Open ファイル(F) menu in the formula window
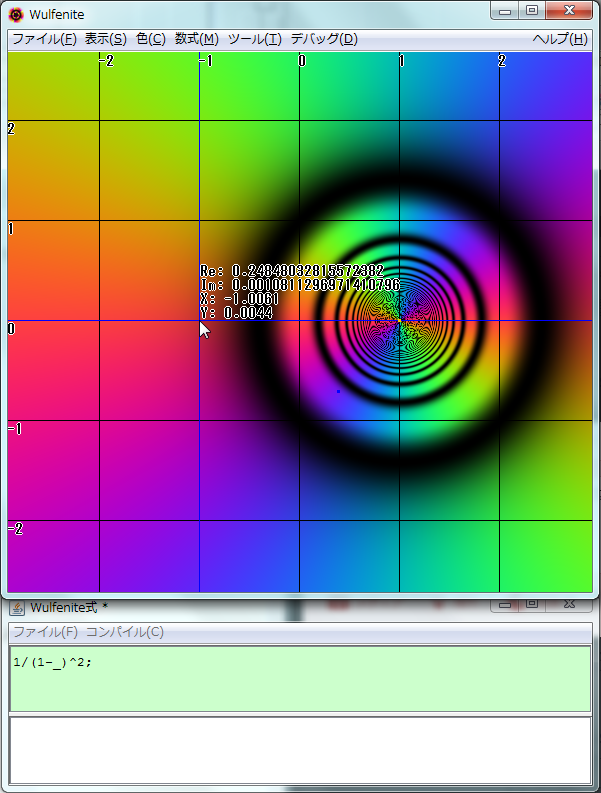 45,632
